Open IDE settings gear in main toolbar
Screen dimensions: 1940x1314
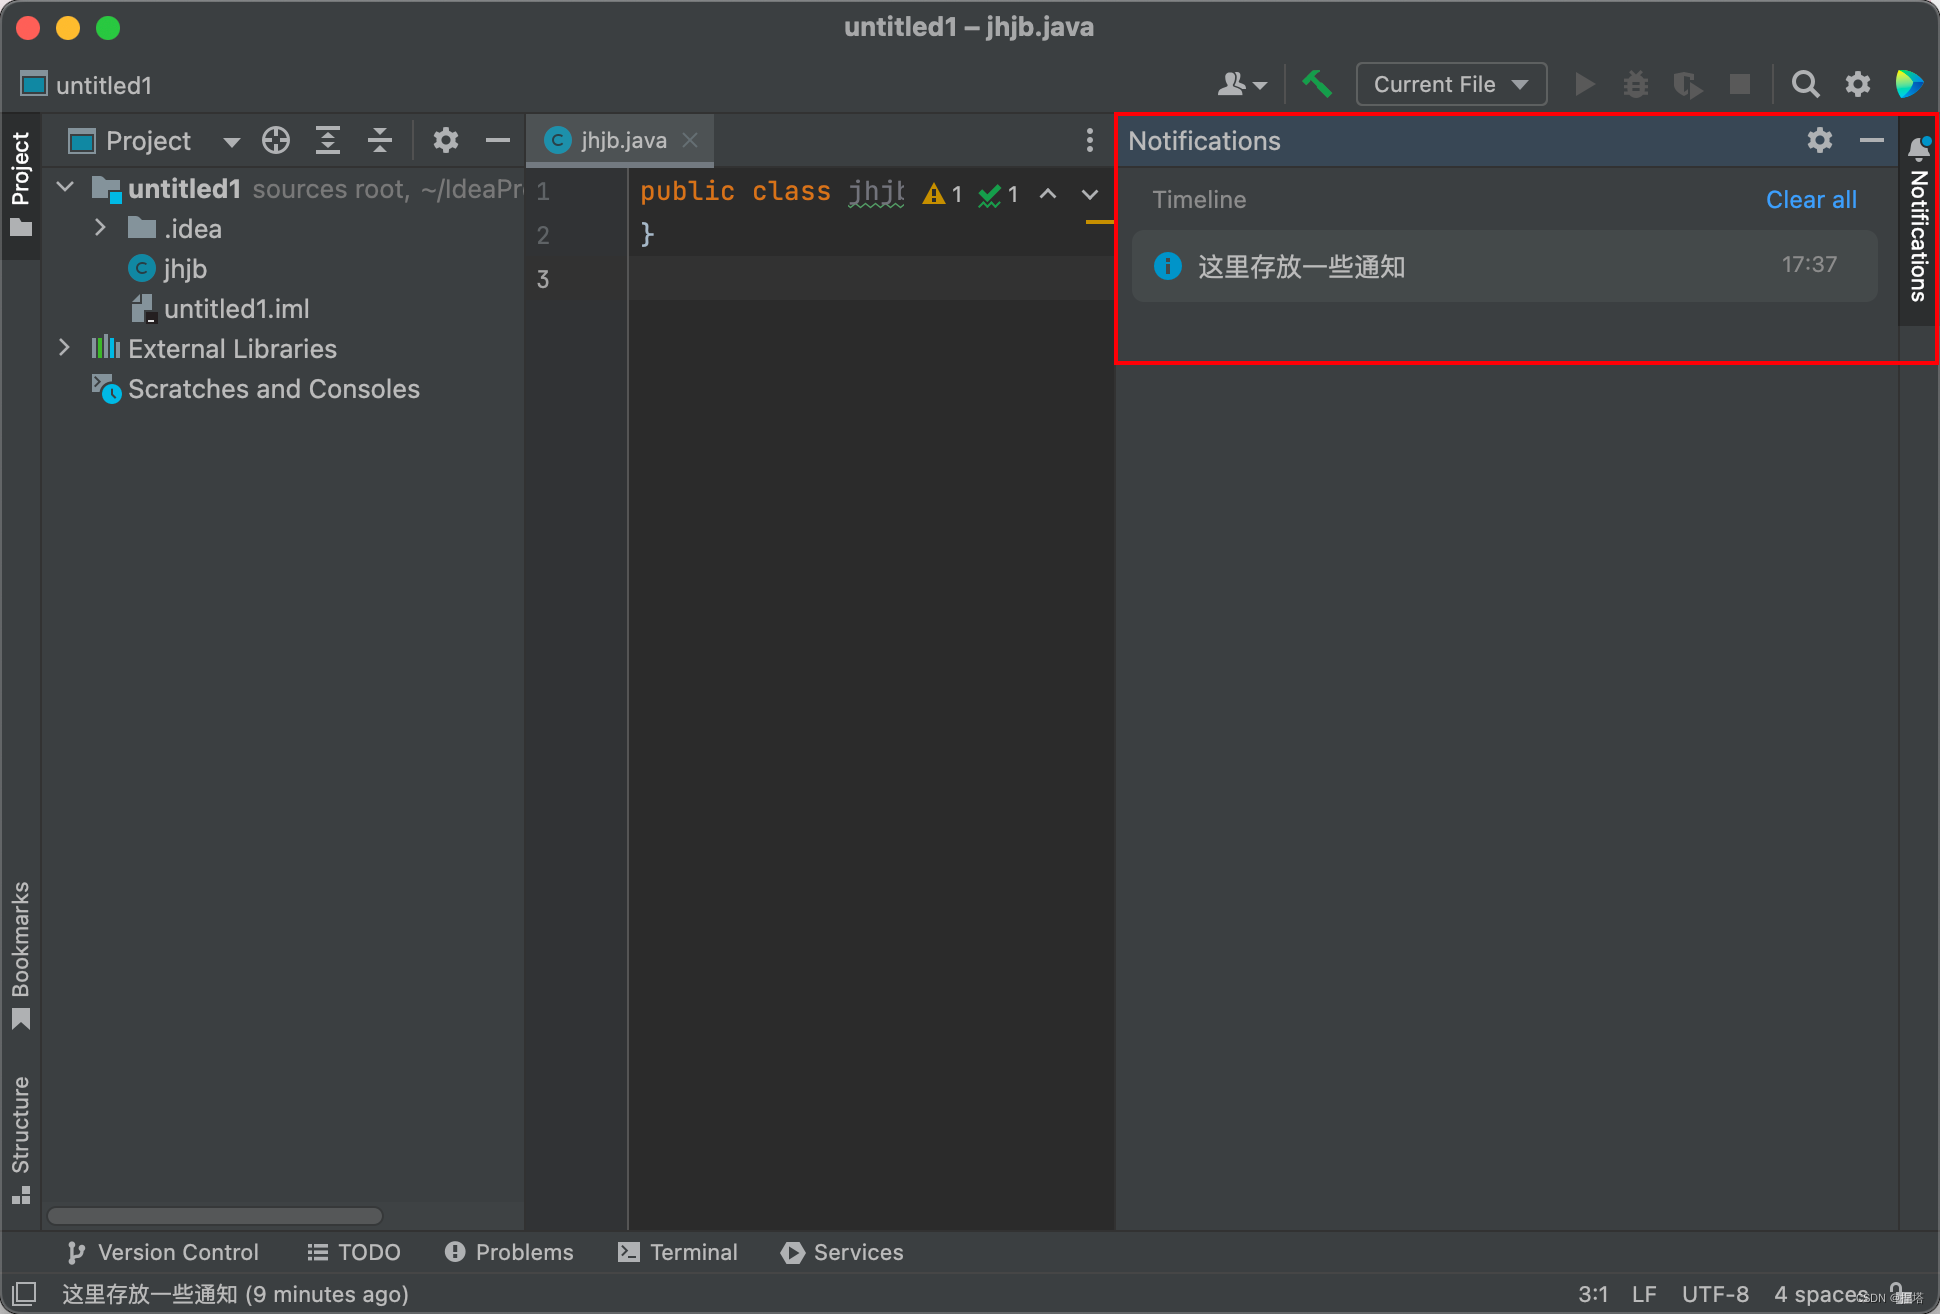[x=1858, y=84]
